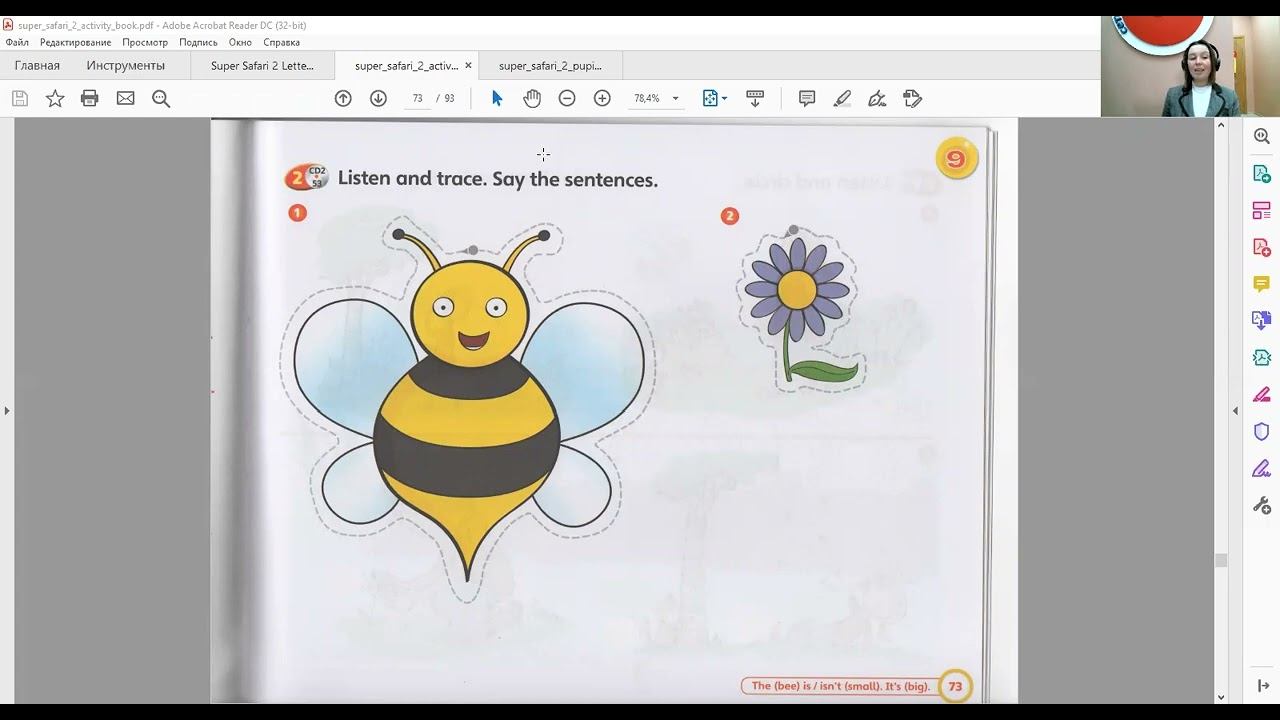Image resolution: width=1280 pixels, height=720 pixels.
Task: Click the vertical scrollbar up arrow
Action: pos(1221,125)
